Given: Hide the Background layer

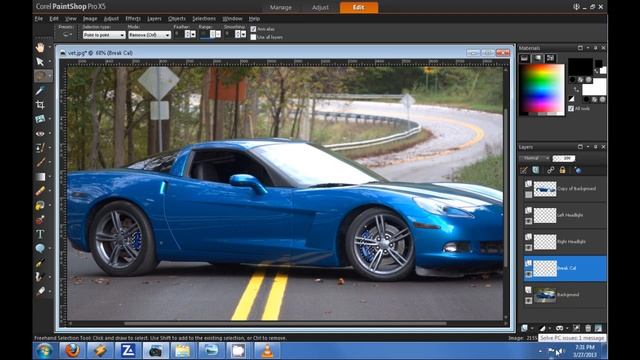Looking at the screenshot, I should point(528,300).
